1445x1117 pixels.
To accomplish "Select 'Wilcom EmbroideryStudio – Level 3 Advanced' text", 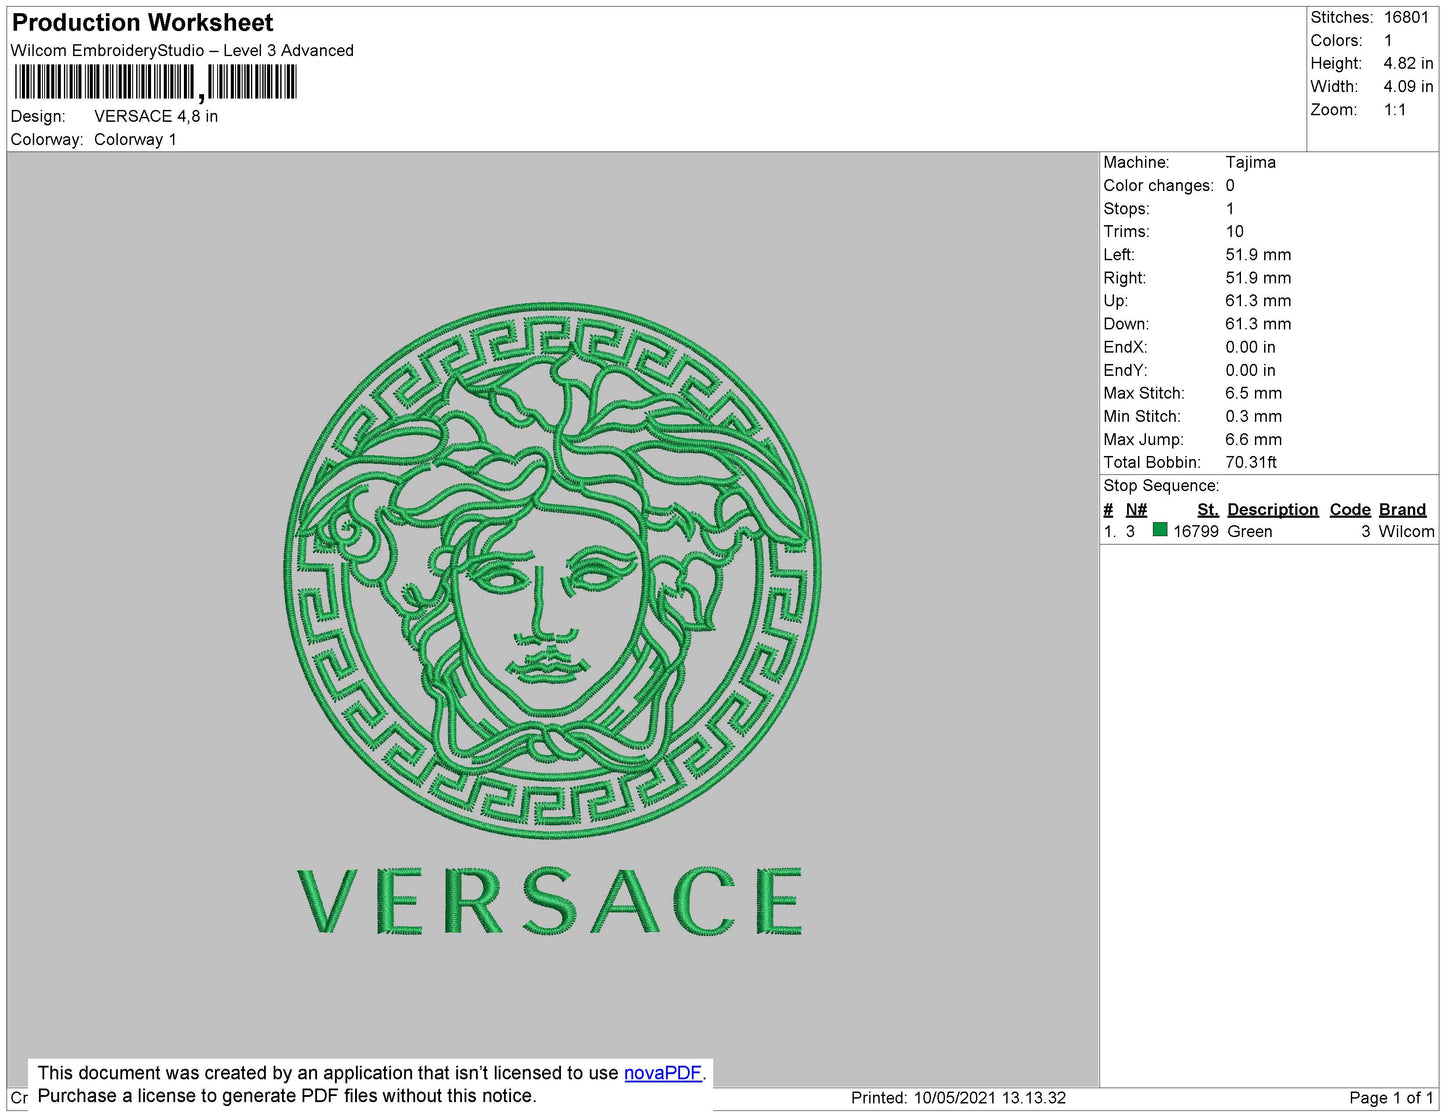I will point(182,50).
